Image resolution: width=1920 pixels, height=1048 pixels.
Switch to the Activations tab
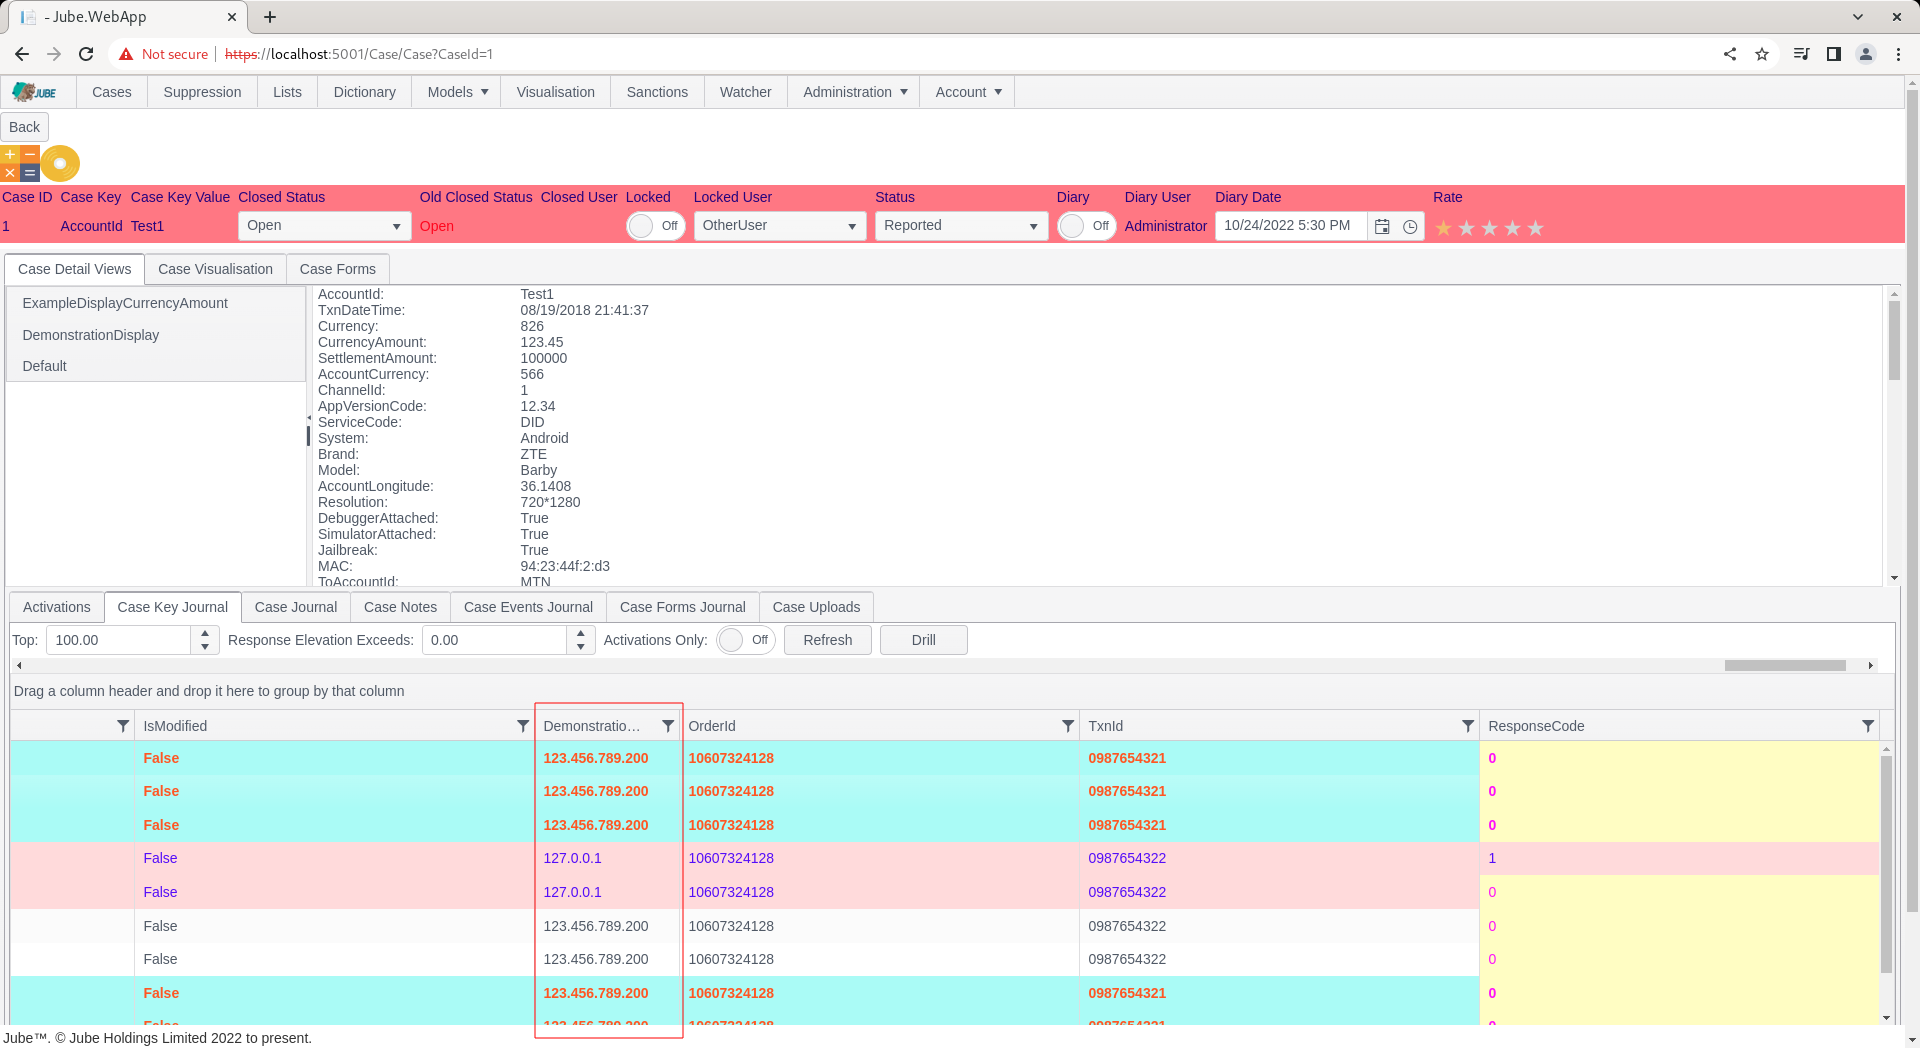click(x=57, y=607)
